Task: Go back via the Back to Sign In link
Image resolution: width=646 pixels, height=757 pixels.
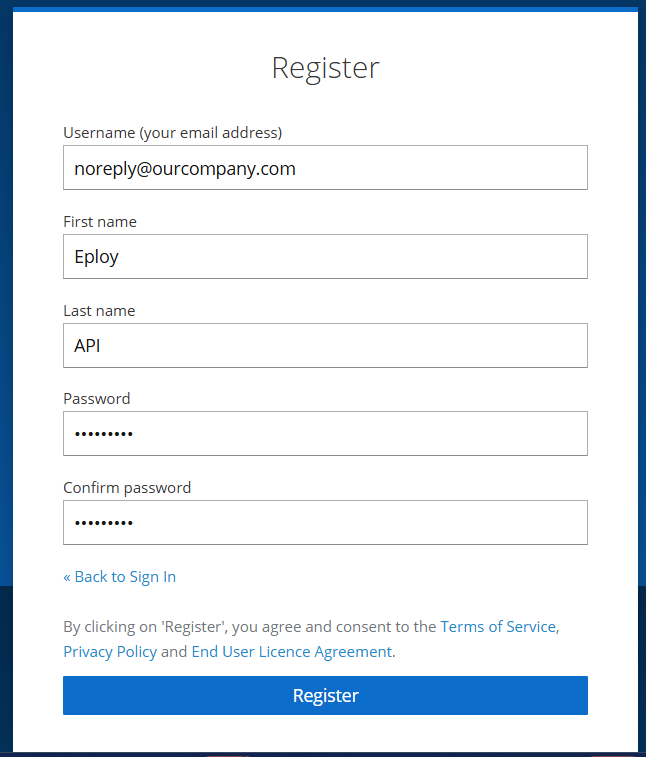Action: point(125,577)
